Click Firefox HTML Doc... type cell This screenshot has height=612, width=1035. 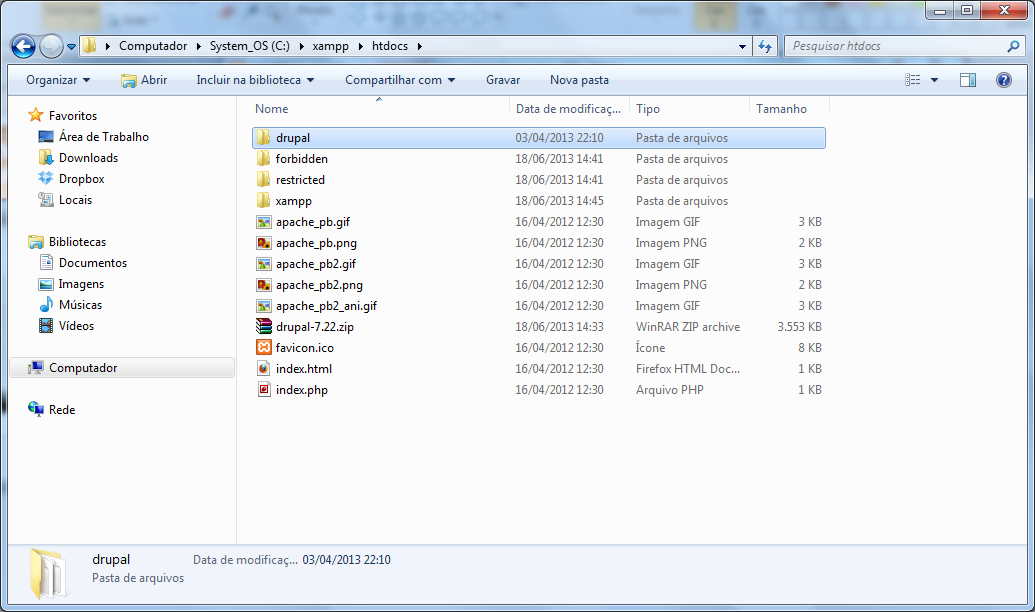click(x=688, y=369)
